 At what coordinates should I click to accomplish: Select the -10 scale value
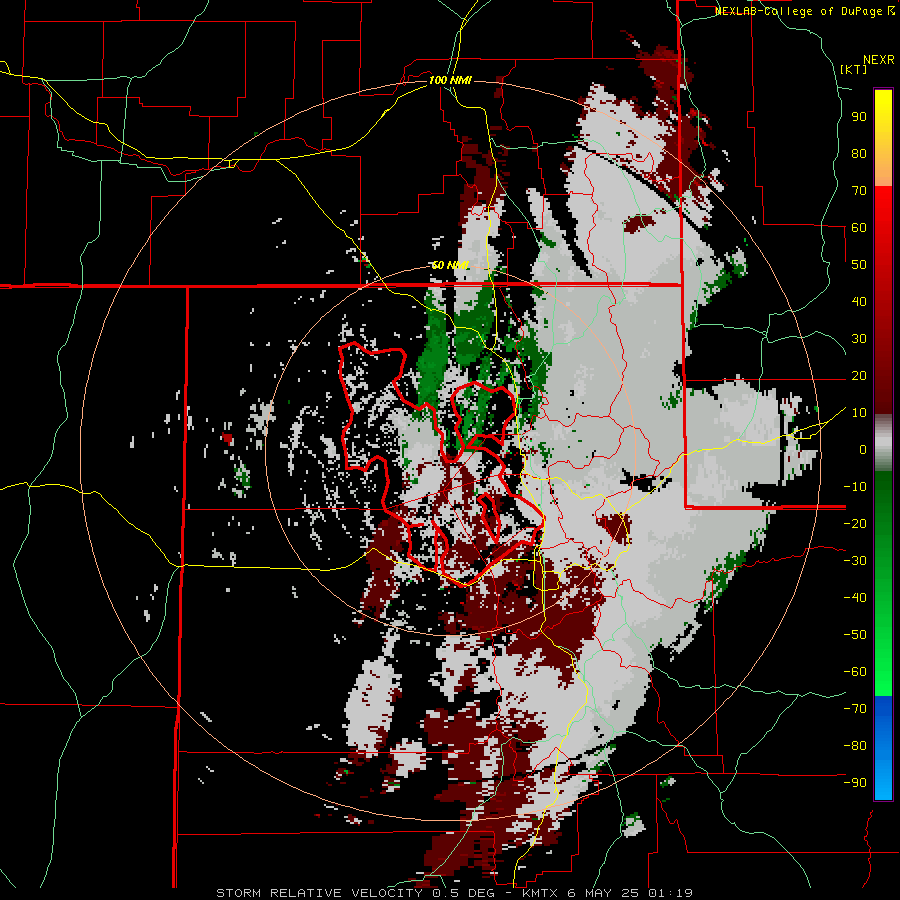pyautogui.click(x=855, y=487)
